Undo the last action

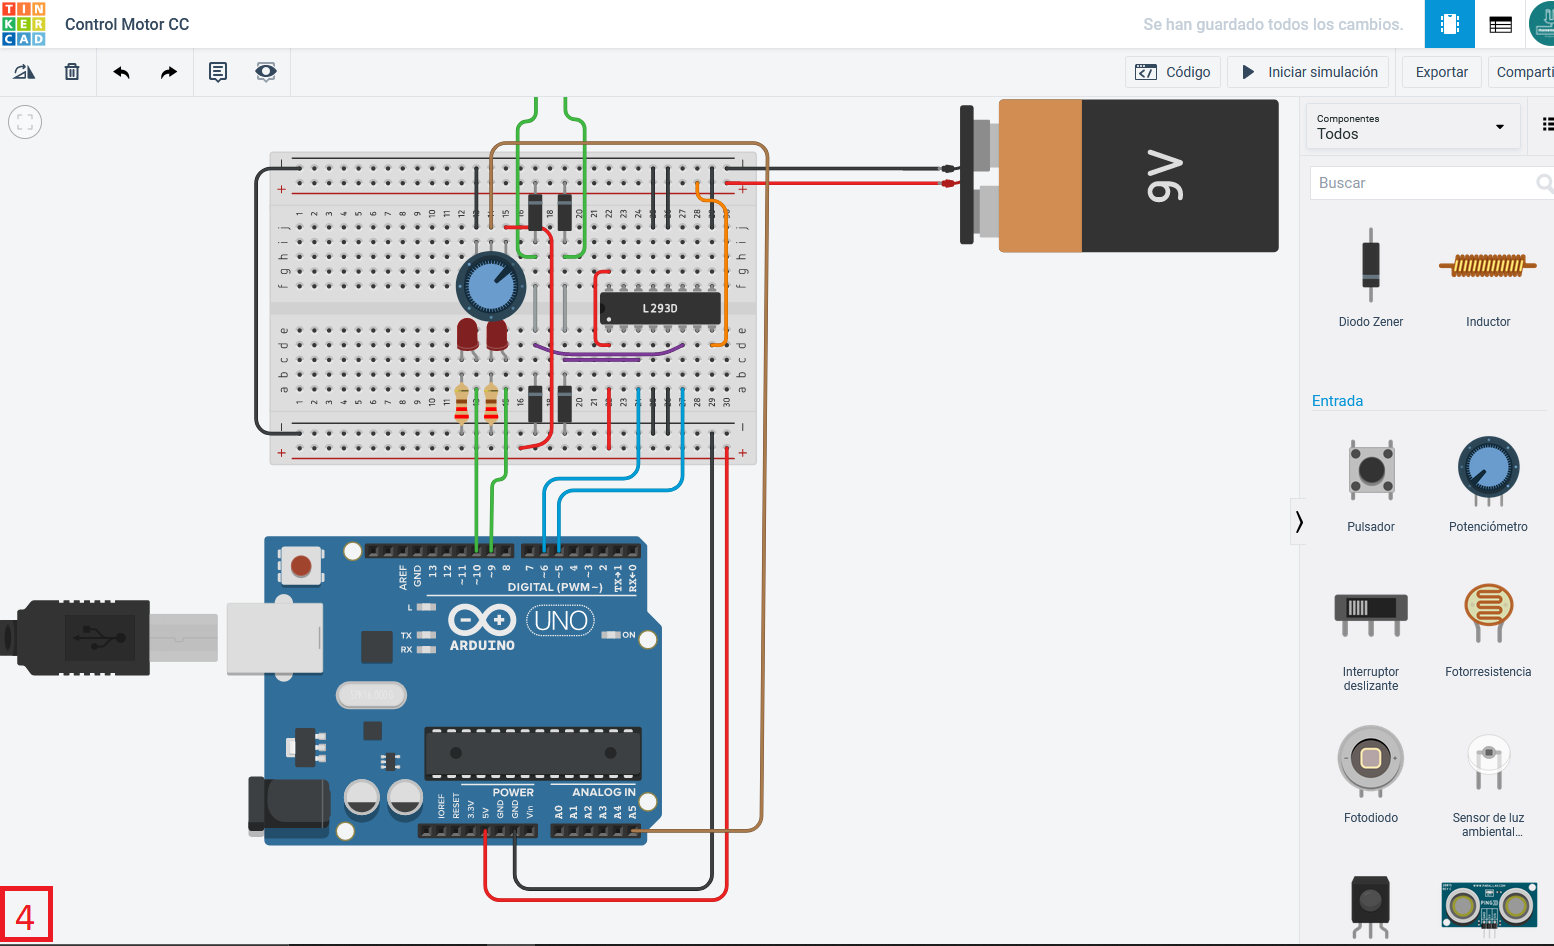pyautogui.click(x=122, y=72)
